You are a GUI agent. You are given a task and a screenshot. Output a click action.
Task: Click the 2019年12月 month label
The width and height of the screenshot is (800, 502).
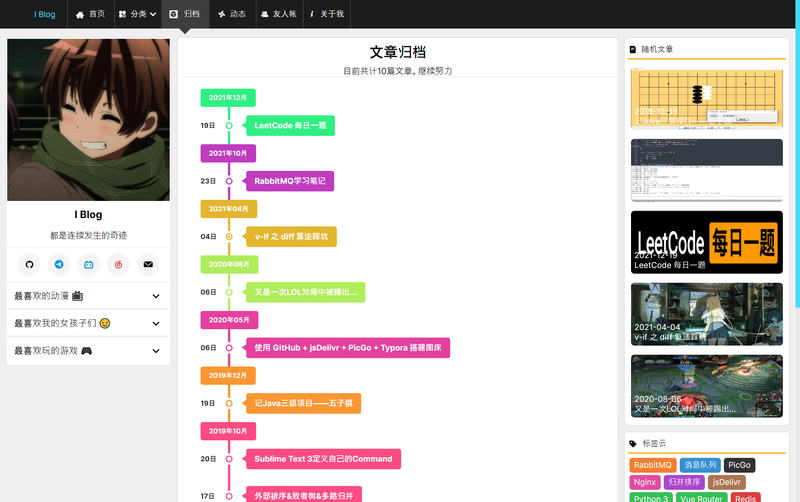[228, 375]
